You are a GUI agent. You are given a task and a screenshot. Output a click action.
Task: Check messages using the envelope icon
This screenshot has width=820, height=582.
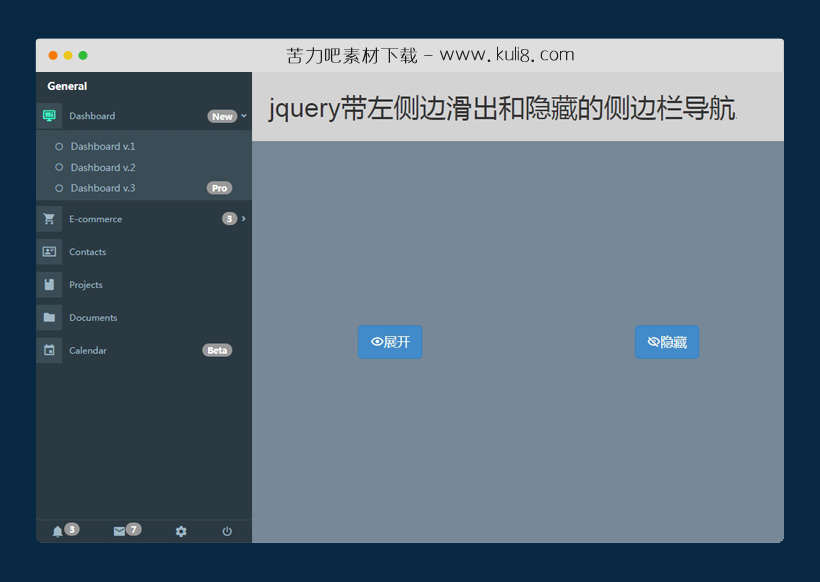click(x=120, y=531)
